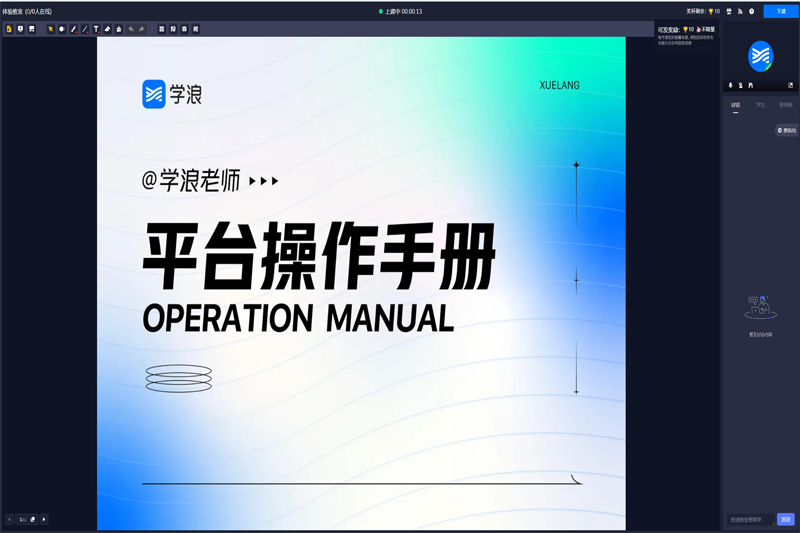
Task: Toggle the microphone under teacher video
Action: (730, 85)
